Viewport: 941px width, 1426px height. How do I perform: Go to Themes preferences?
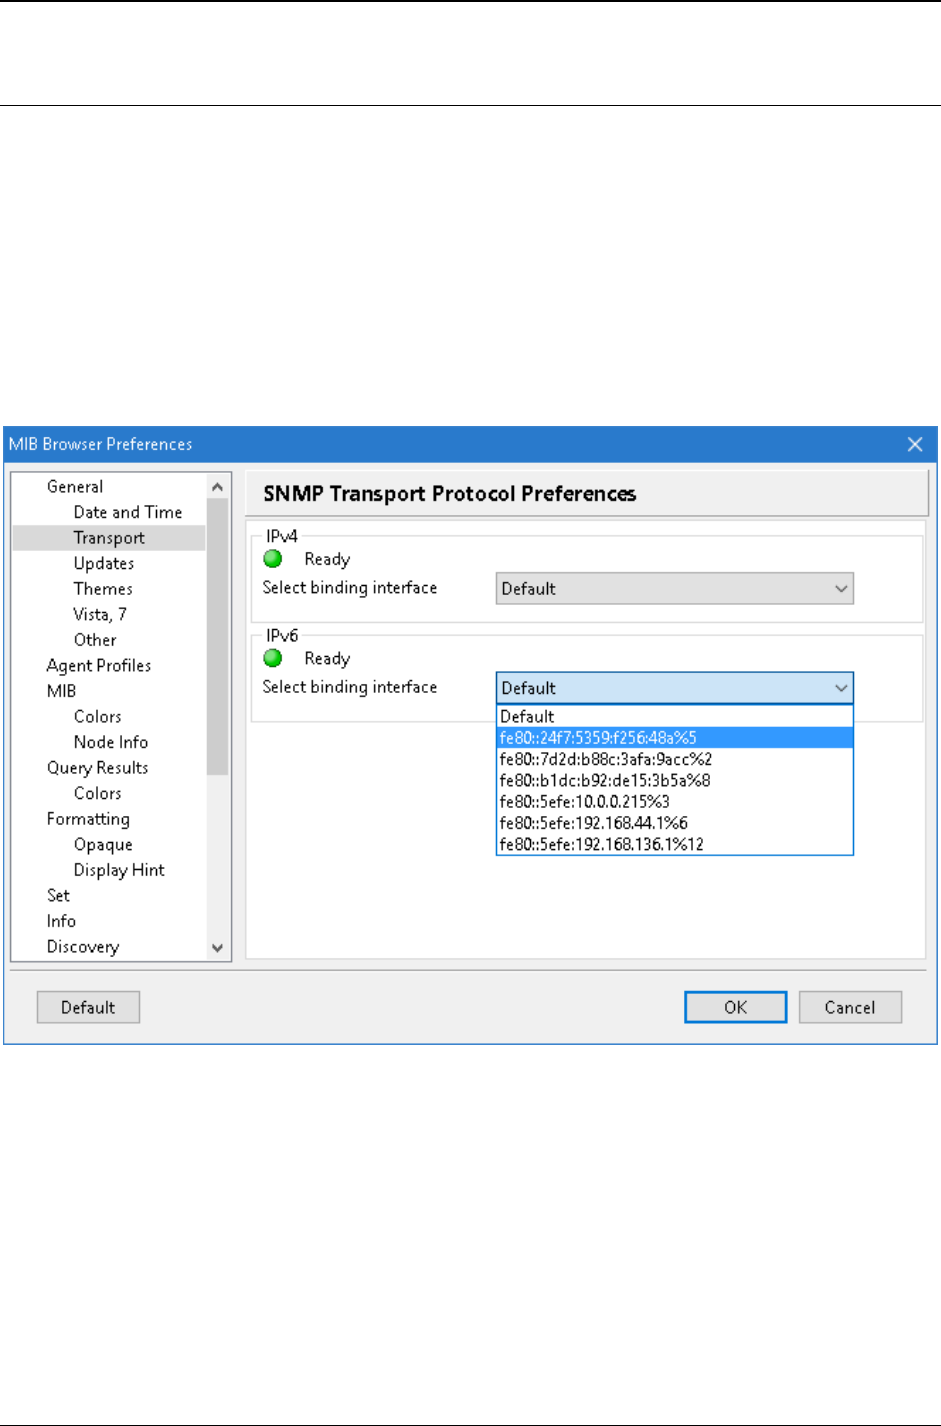(x=103, y=589)
